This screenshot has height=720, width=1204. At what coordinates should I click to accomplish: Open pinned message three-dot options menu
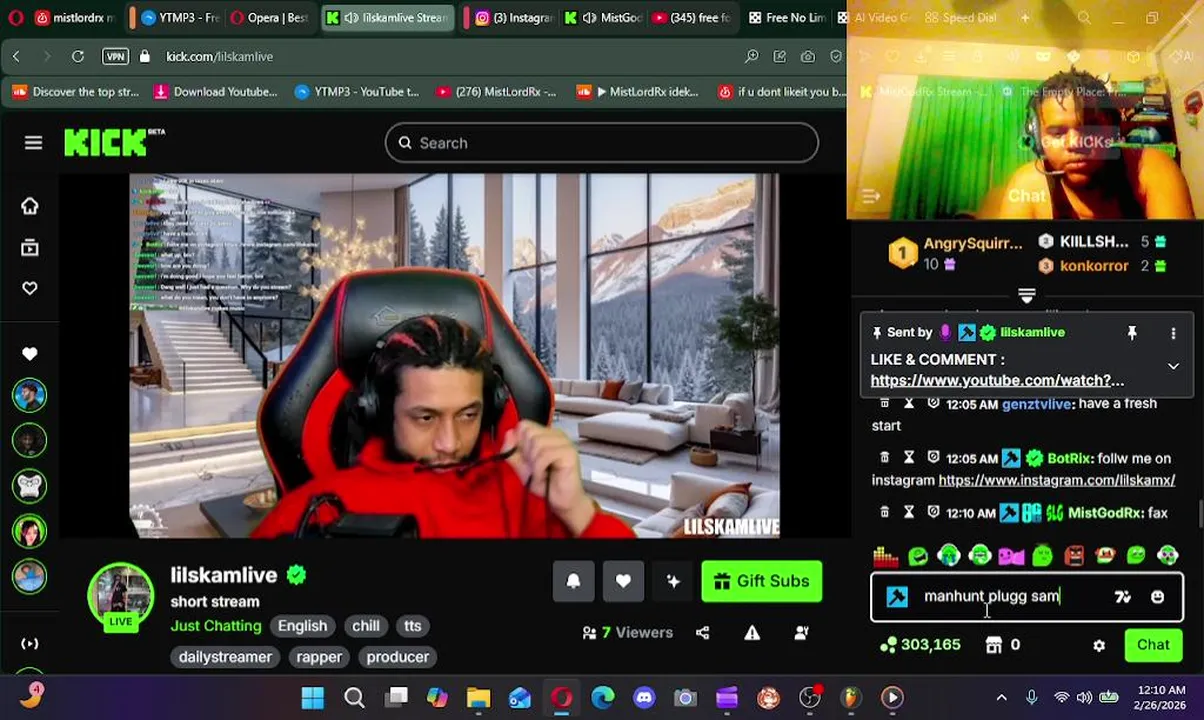1173,333
